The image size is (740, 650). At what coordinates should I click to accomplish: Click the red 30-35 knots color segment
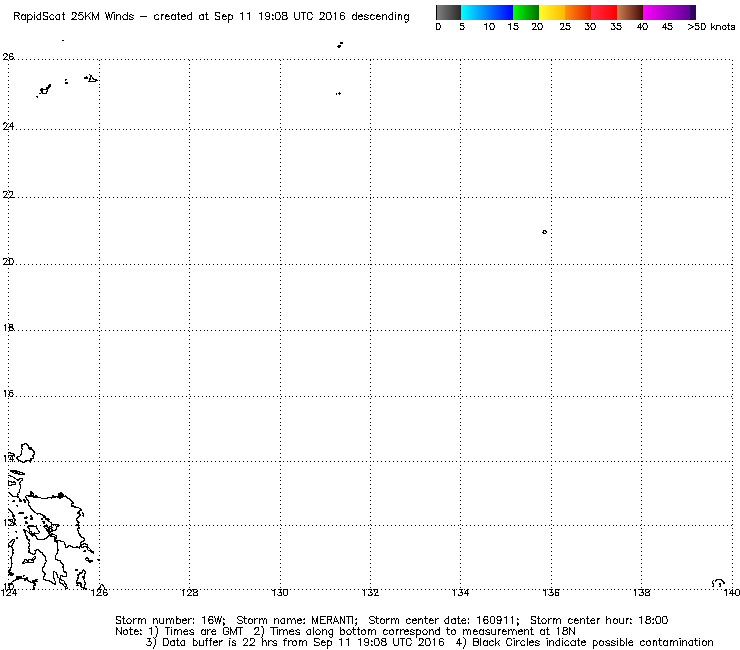604,12
